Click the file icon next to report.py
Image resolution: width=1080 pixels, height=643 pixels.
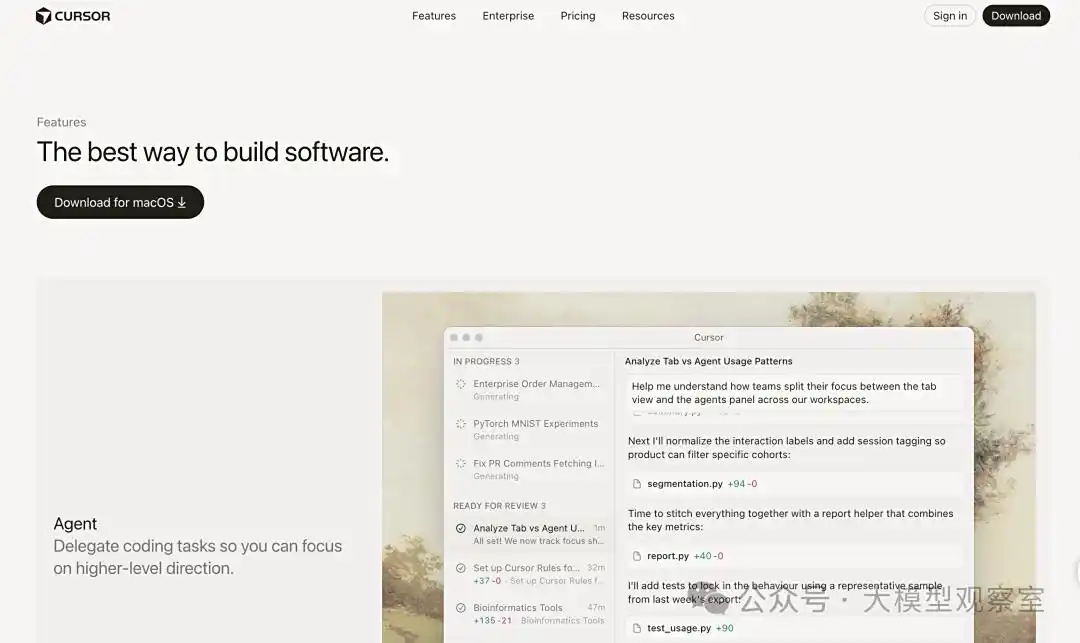[637, 556]
